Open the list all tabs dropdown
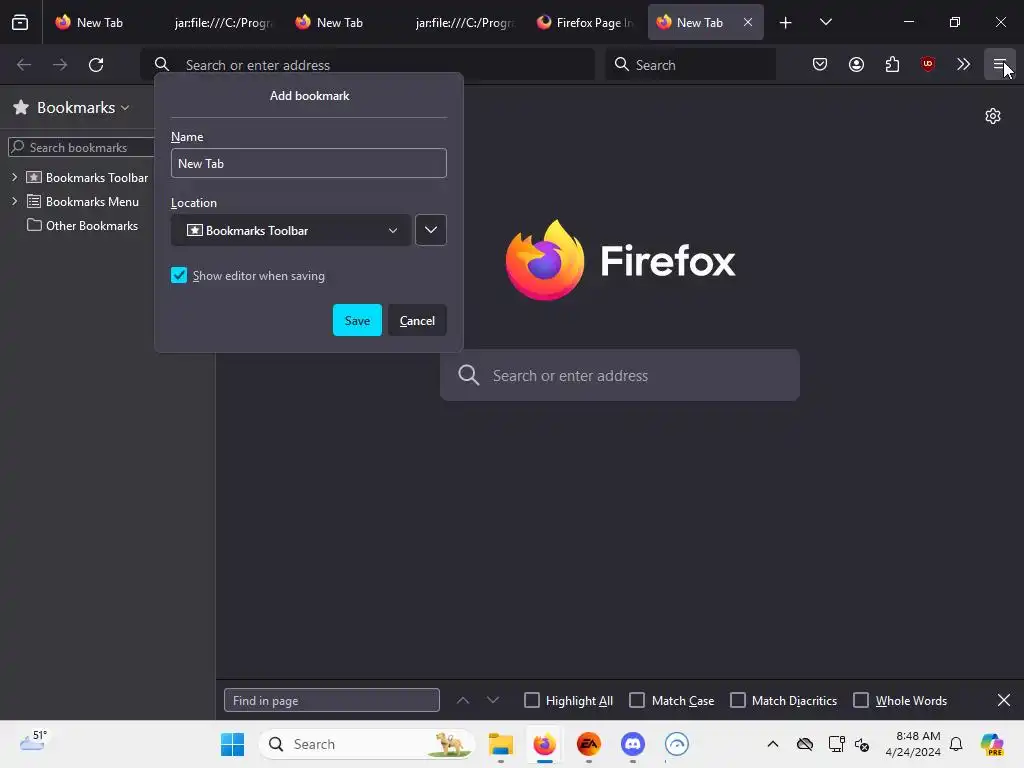 coord(825,22)
